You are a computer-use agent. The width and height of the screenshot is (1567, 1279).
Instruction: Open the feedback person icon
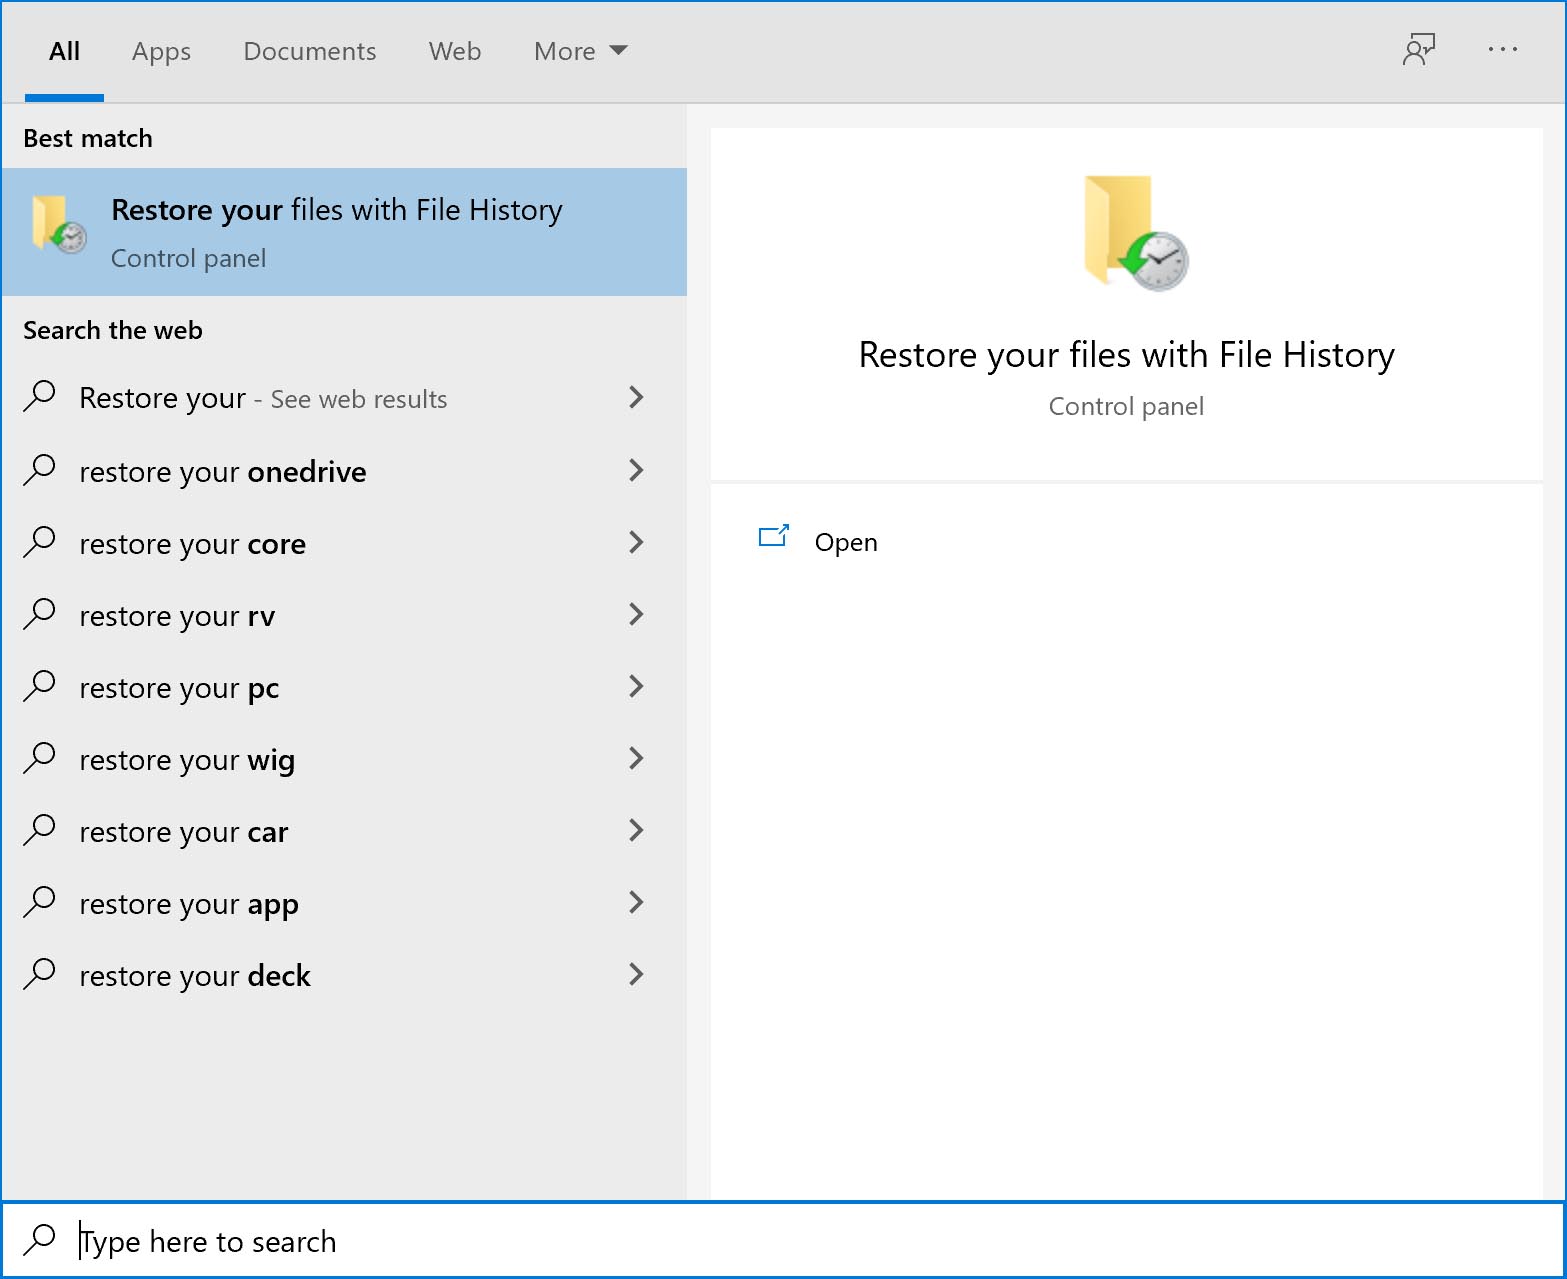1418,49
